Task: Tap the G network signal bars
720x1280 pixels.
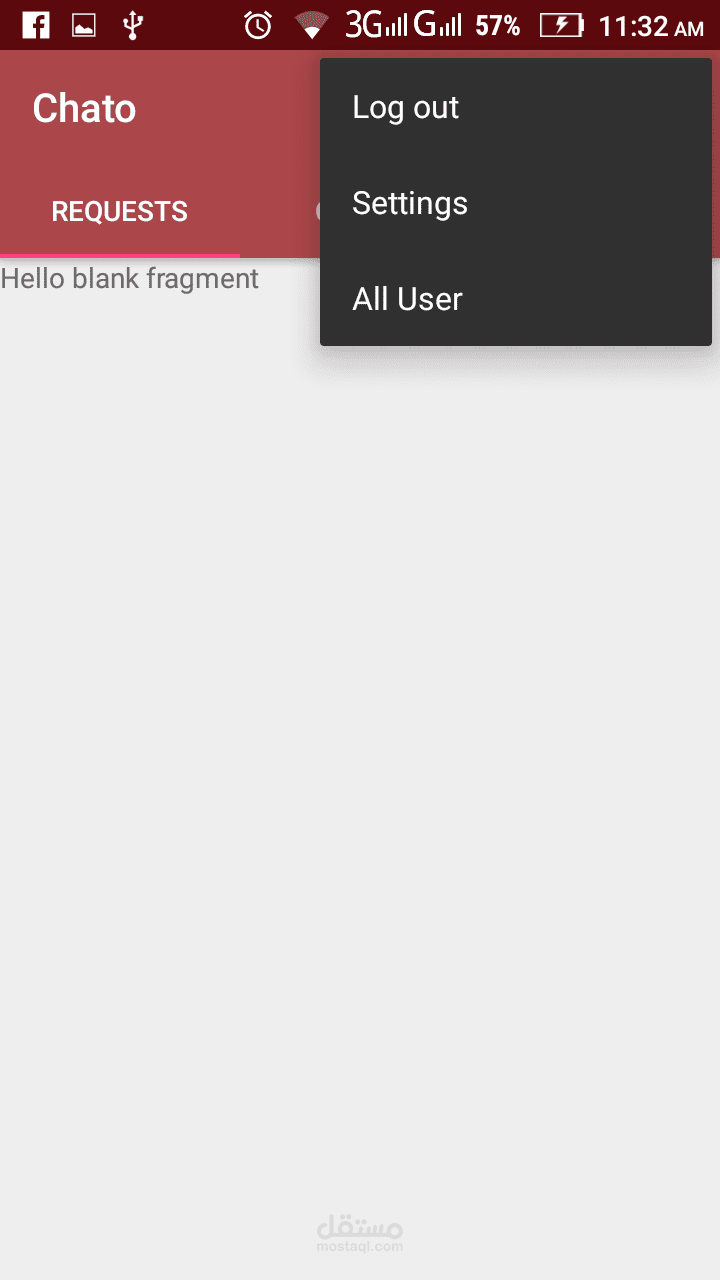Action: point(438,25)
